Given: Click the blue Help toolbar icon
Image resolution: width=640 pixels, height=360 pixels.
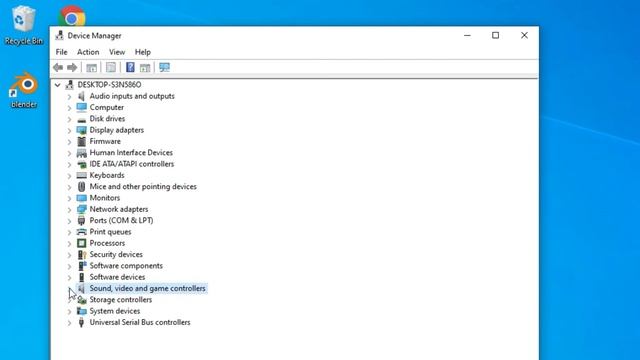Looking at the screenshot, I should (x=130, y=67).
